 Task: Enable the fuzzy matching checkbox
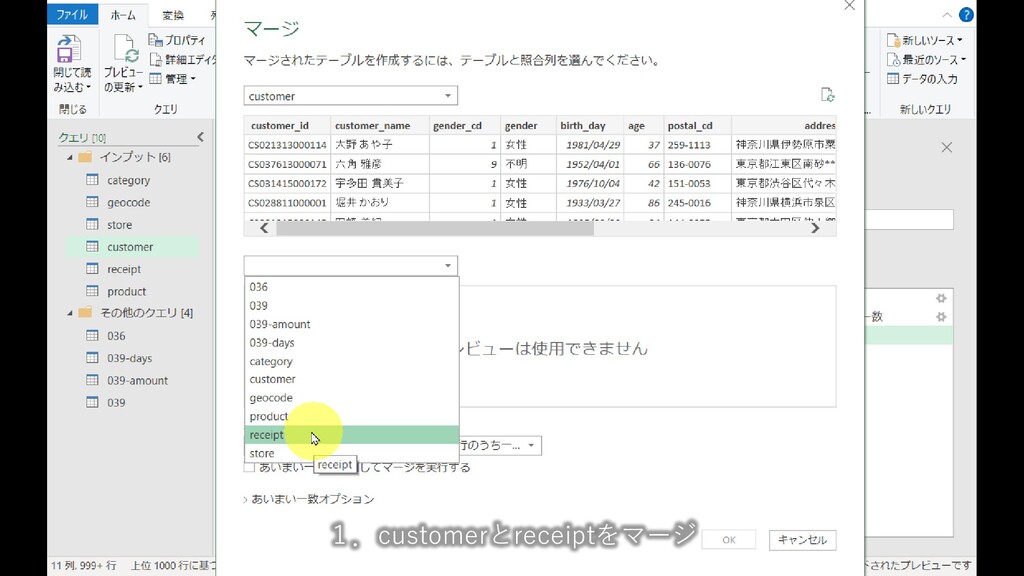coord(249,468)
